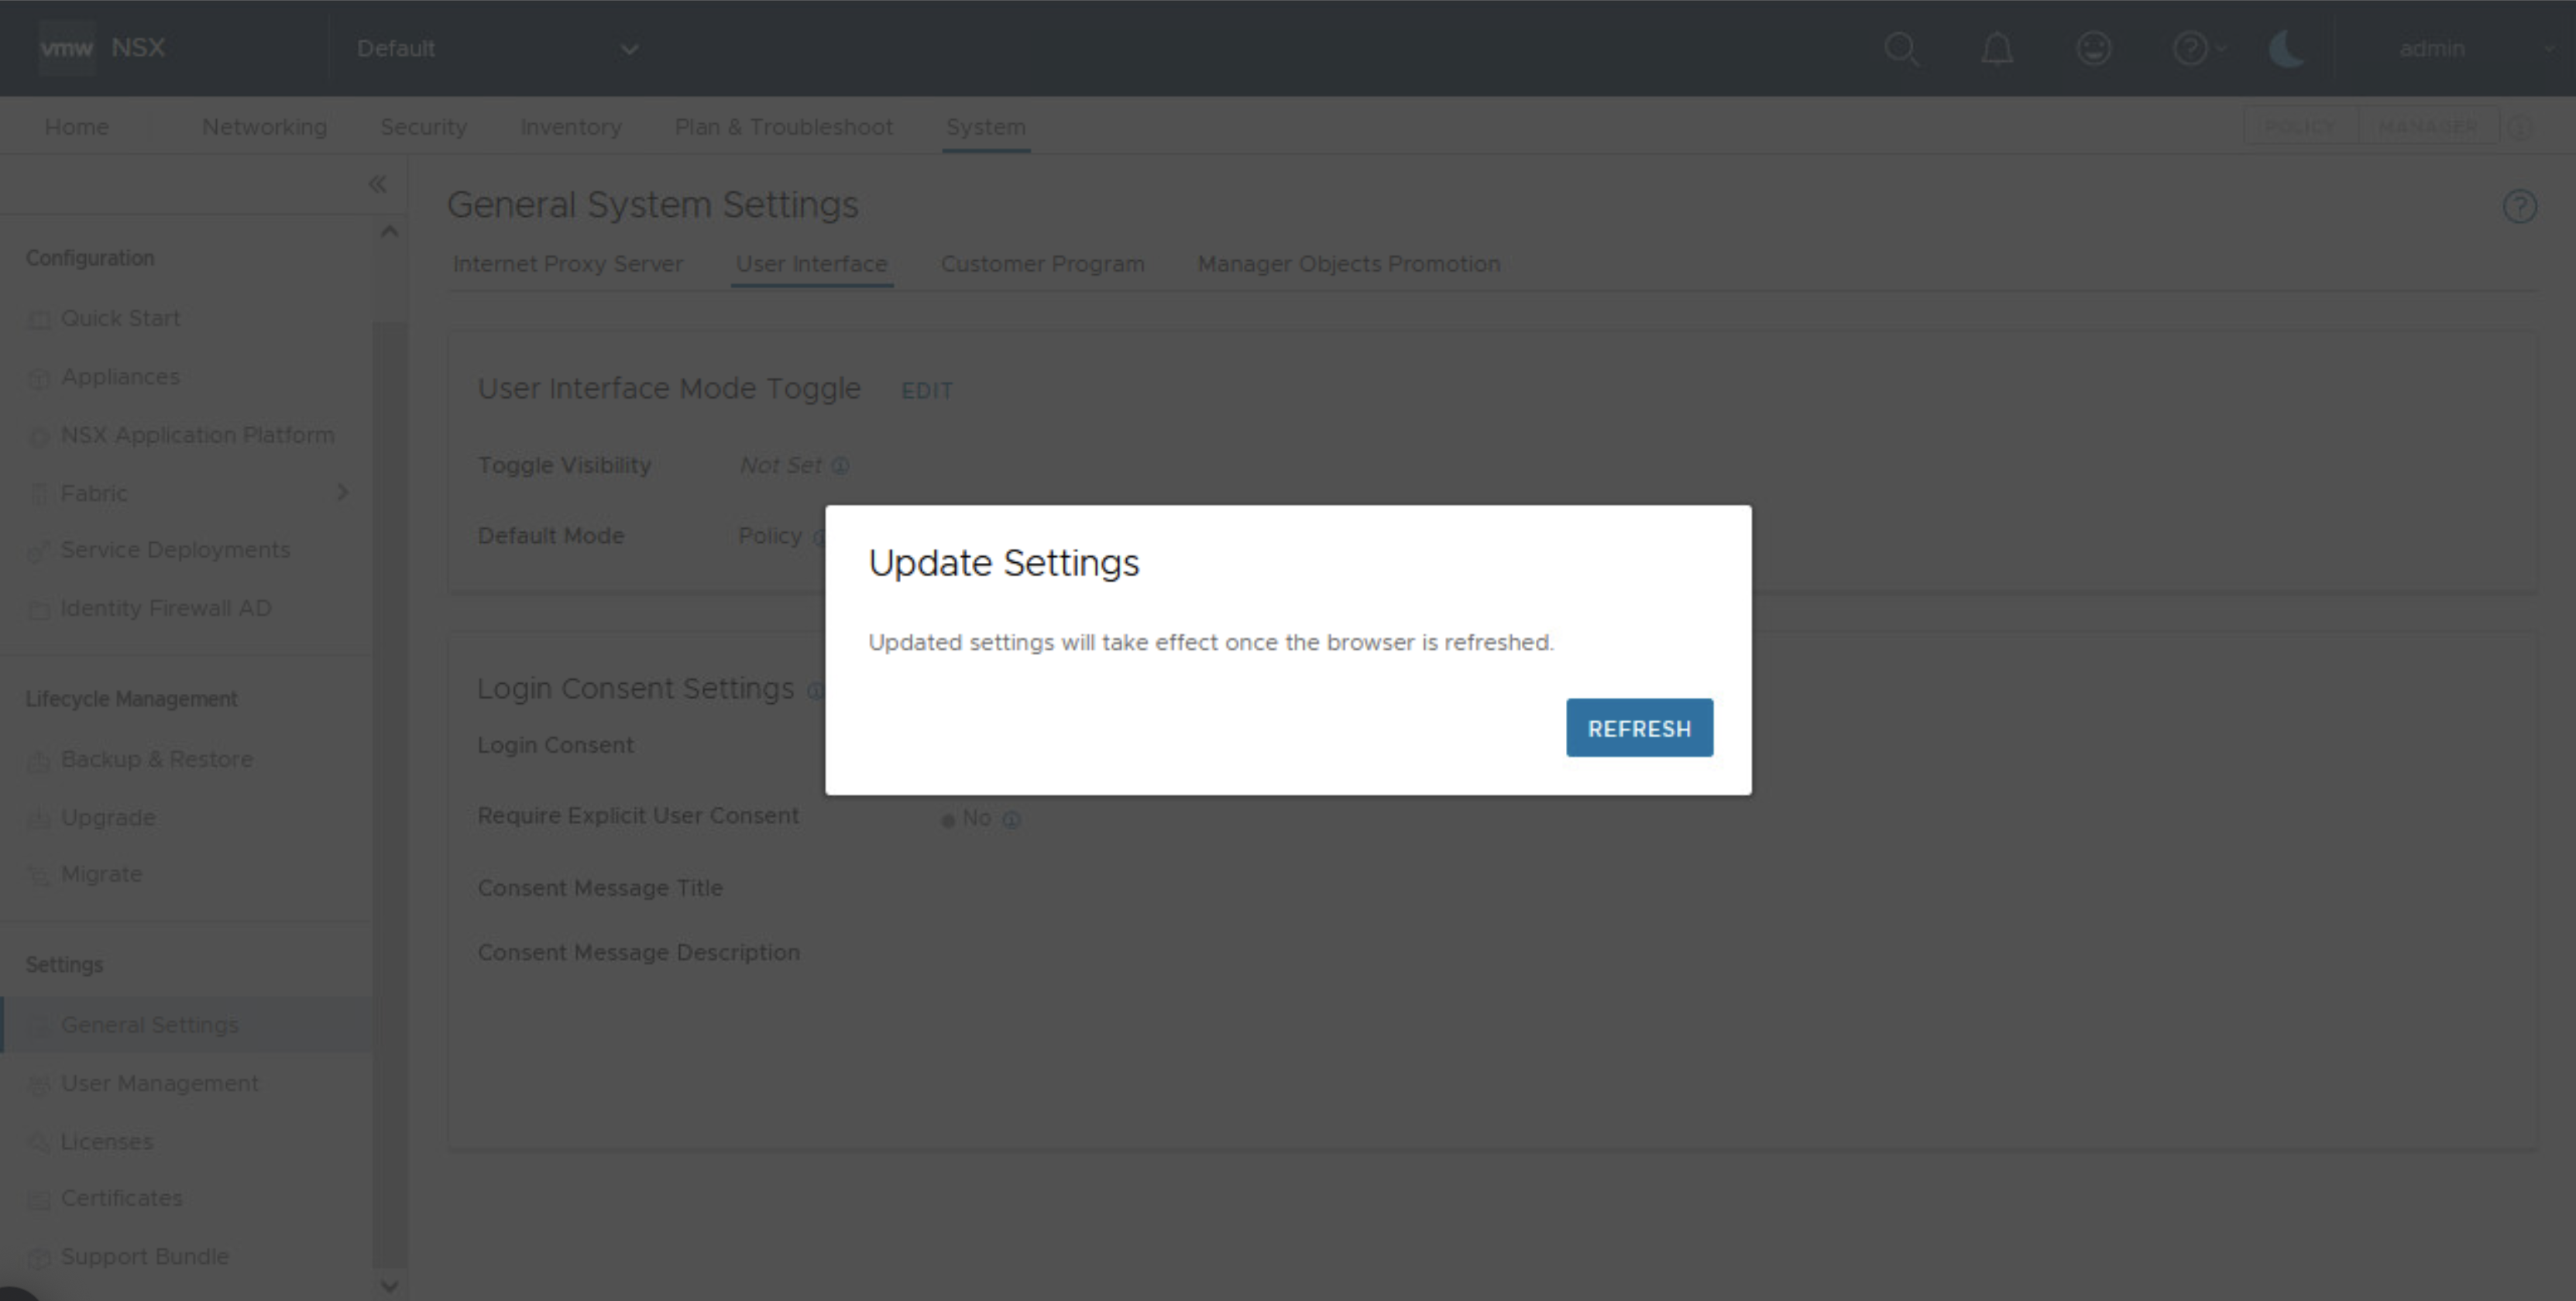The image size is (2576, 1301).
Task: Click the feedback smiley icon
Action: coord(2093,48)
